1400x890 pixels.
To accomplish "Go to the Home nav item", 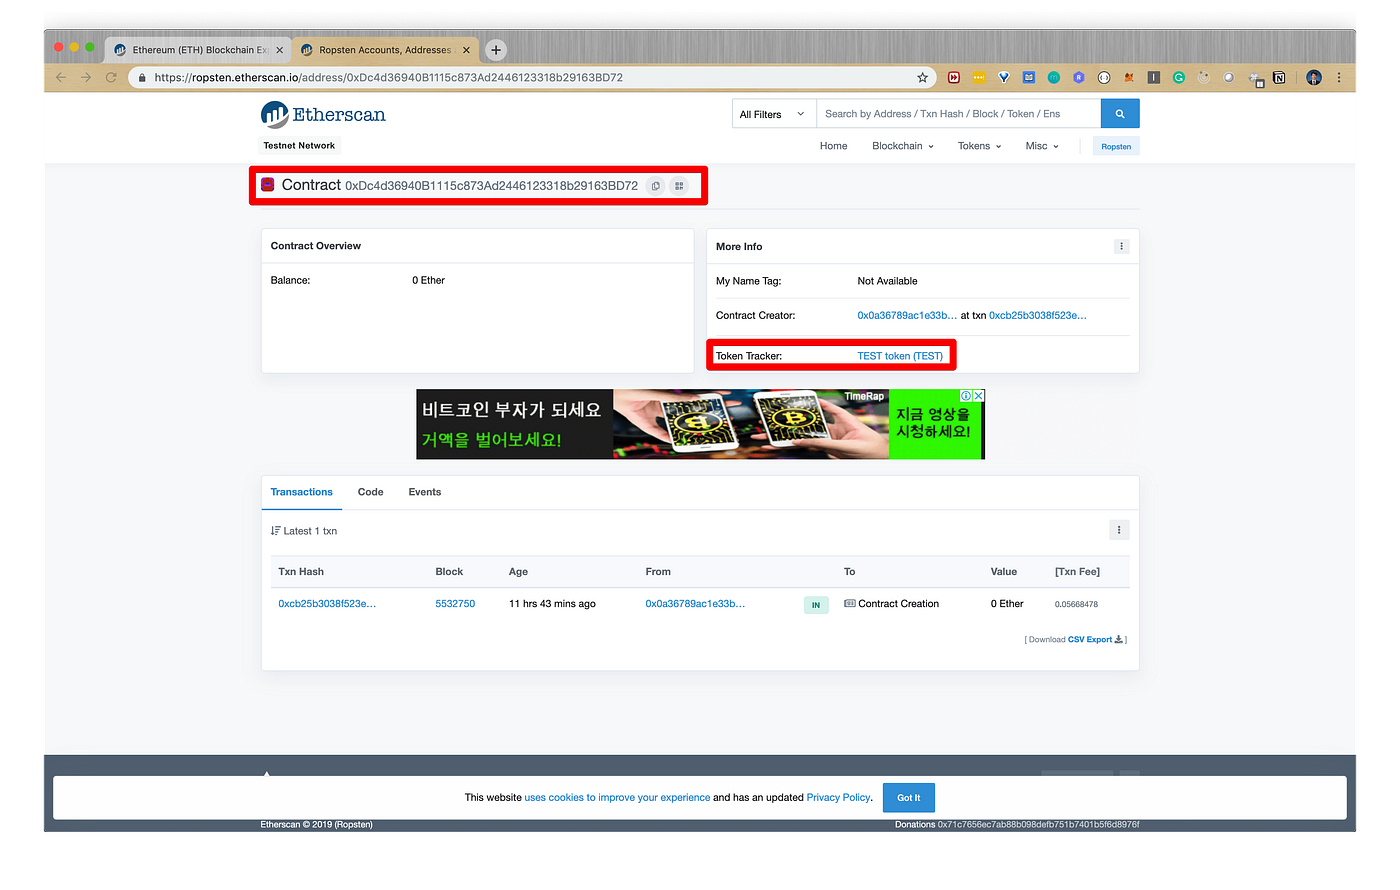I will coord(833,146).
